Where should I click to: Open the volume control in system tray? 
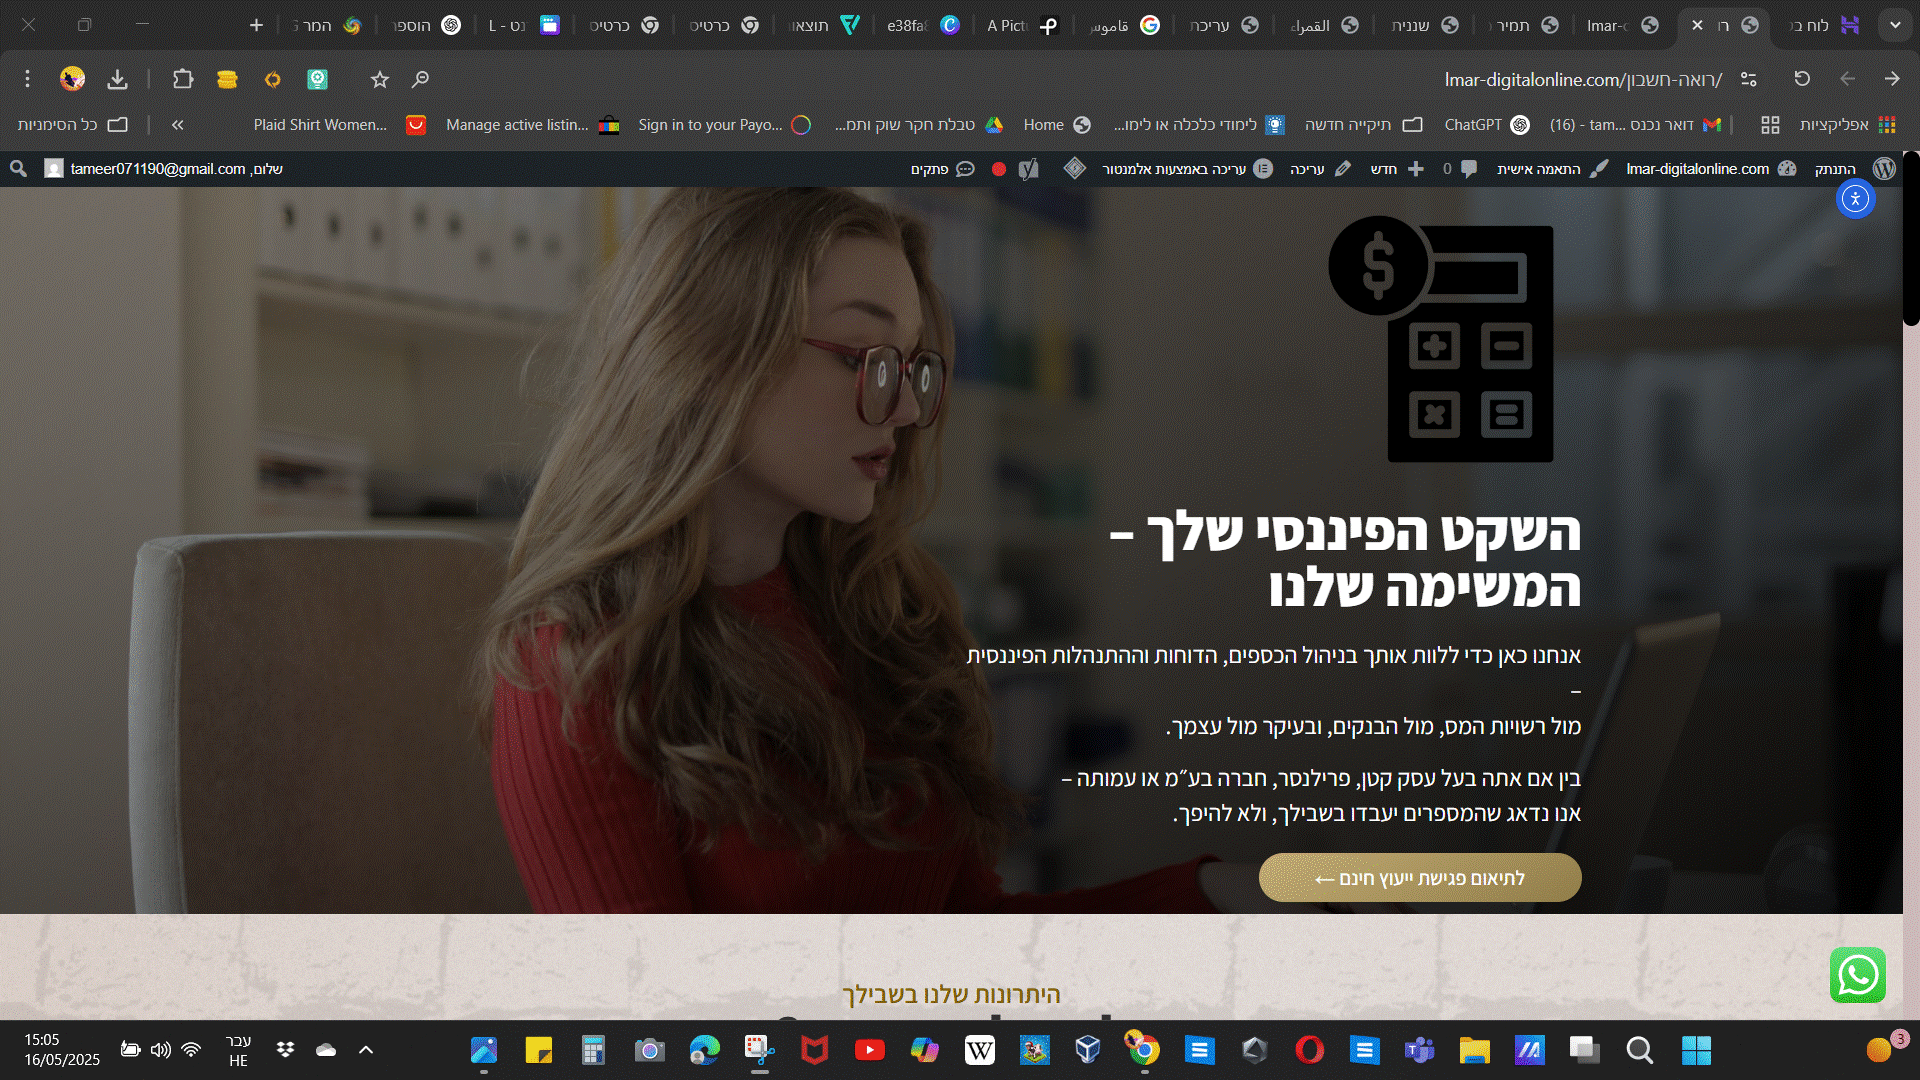tap(160, 1049)
